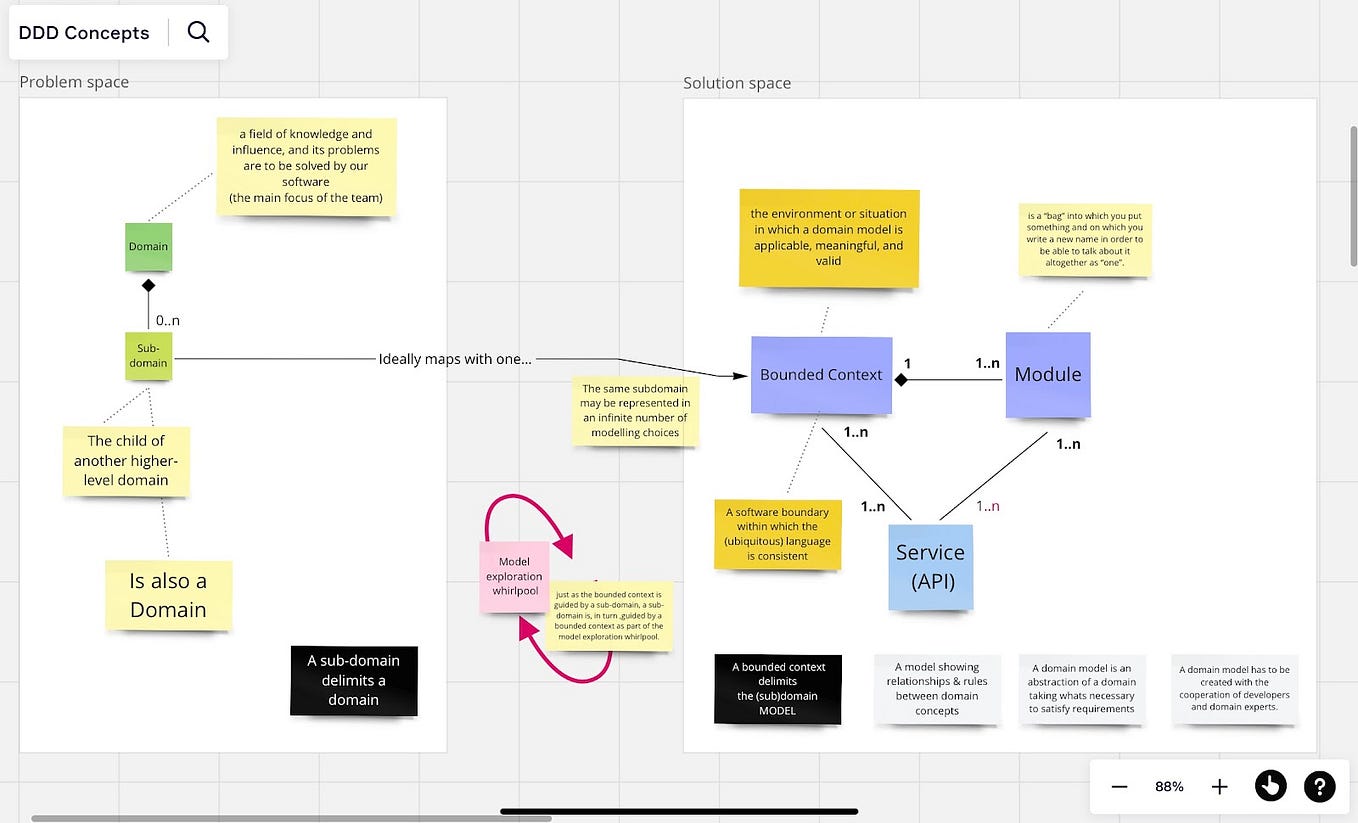Select the 'Is also a Domain' sticky note
Screen dimensions: 1358x823
(x=168, y=596)
